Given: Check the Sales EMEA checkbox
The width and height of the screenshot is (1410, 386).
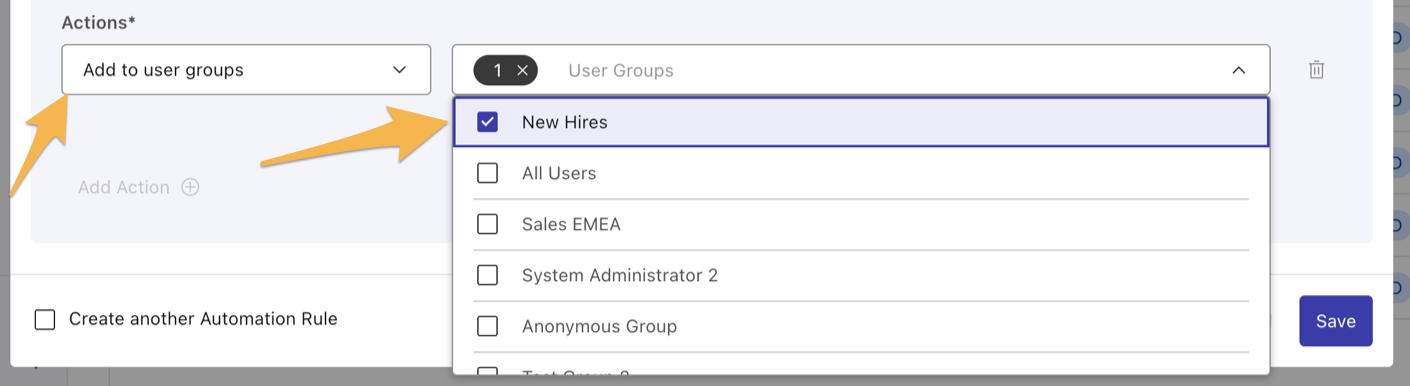Looking at the screenshot, I should pyautogui.click(x=487, y=224).
